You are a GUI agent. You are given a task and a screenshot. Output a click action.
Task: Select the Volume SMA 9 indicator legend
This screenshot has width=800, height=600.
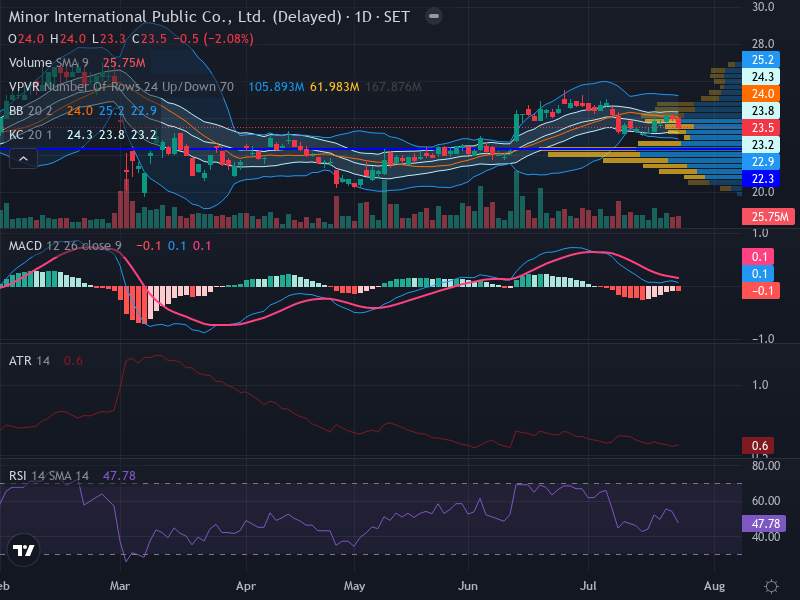[x=48, y=63]
